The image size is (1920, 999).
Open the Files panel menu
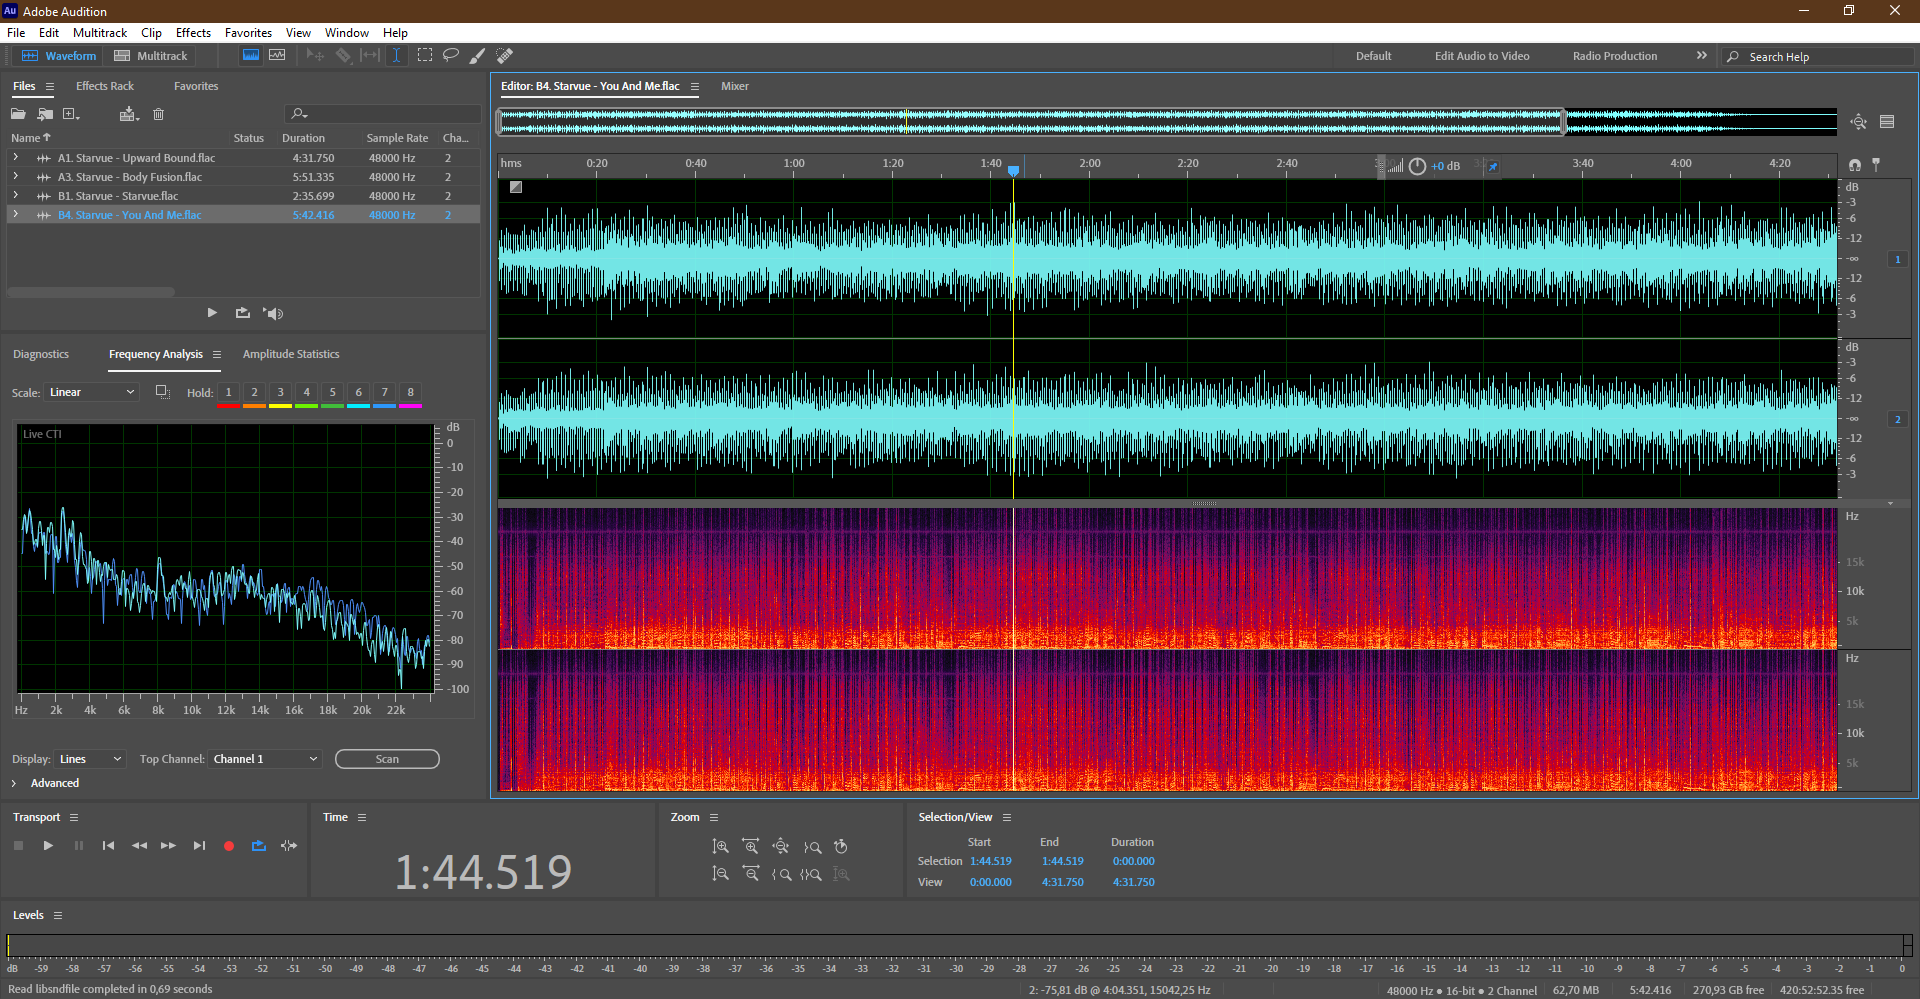click(x=50, y=87)
